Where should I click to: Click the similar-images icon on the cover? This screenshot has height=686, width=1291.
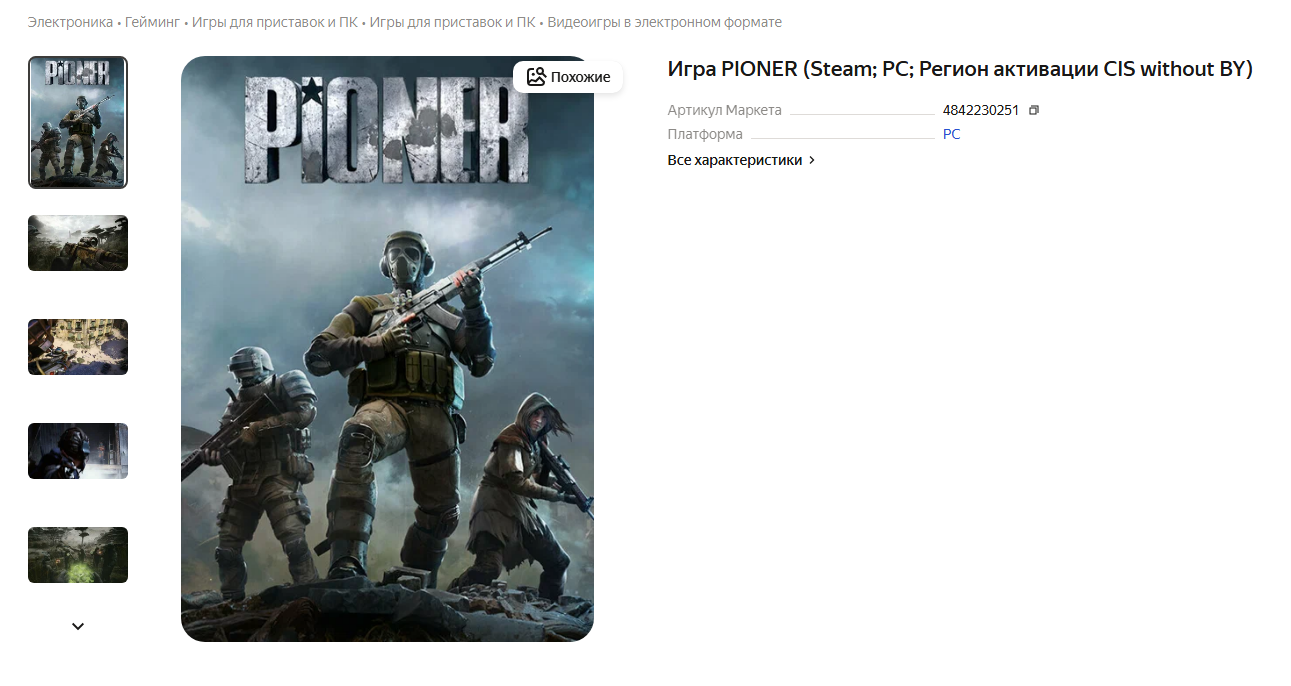536,77
